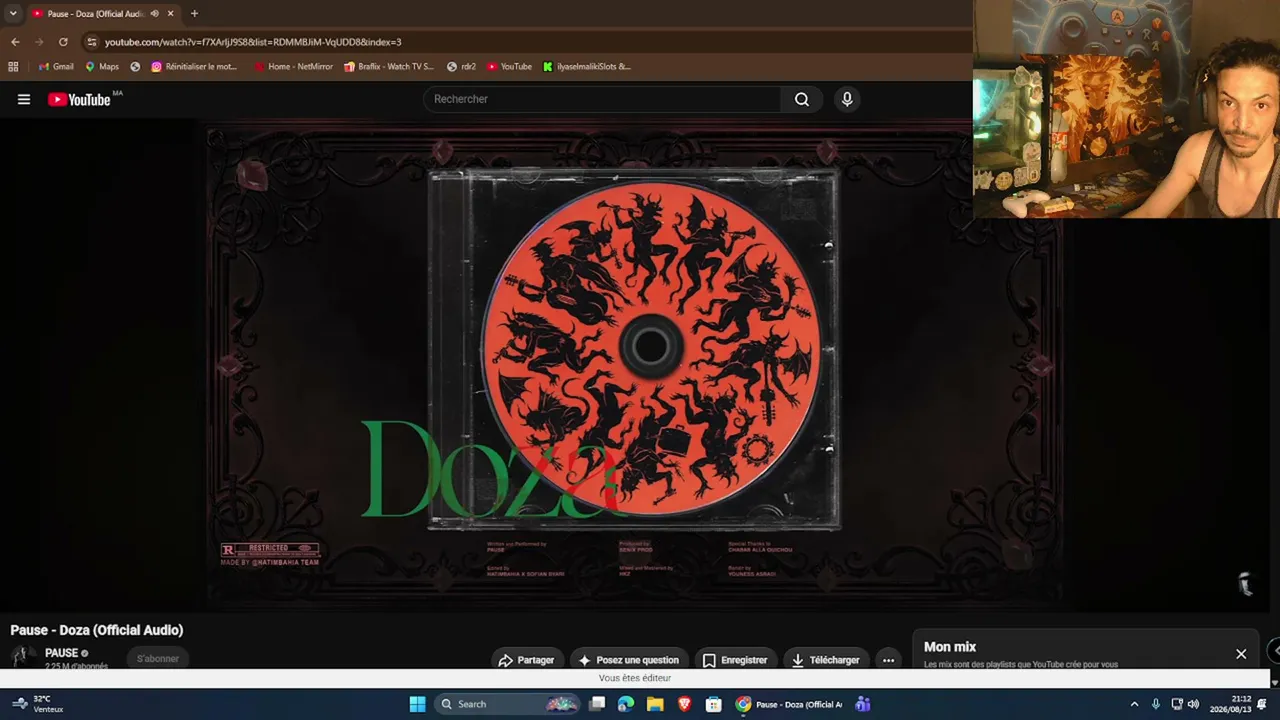
Task: Open the Windows Start menu
Action: pyautogui.click(x=417, y=704)
